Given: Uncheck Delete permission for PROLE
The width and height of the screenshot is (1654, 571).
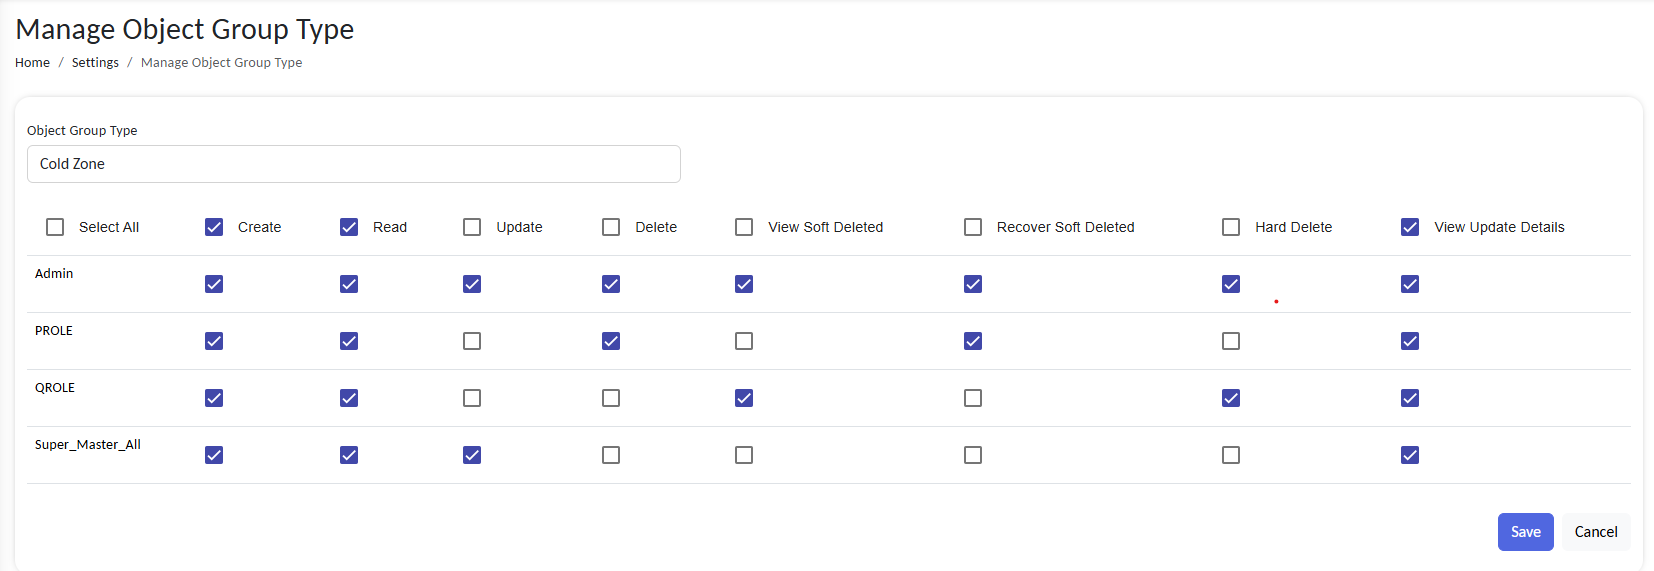Looking at the screenshot, I should pyautogui.click(x=611, y=341).
